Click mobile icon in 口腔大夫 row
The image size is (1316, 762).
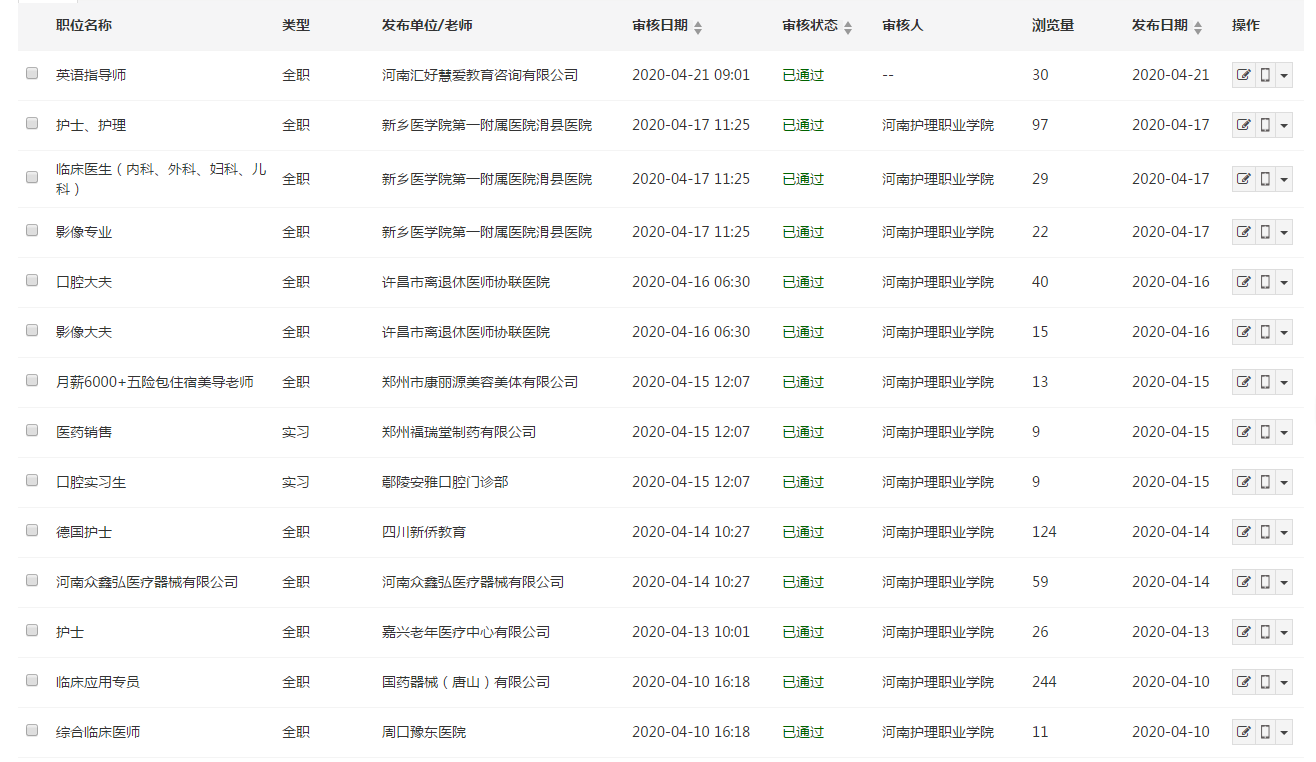coord(1264,282)
